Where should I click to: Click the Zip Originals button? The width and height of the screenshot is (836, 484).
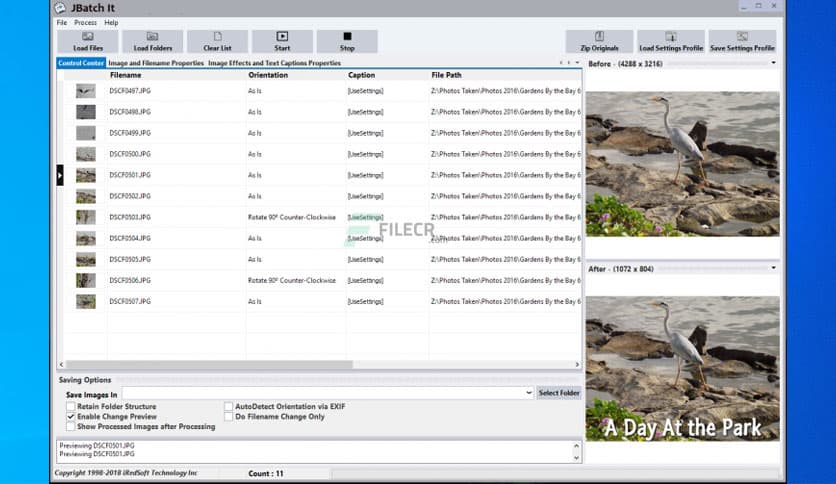point(599,42)
